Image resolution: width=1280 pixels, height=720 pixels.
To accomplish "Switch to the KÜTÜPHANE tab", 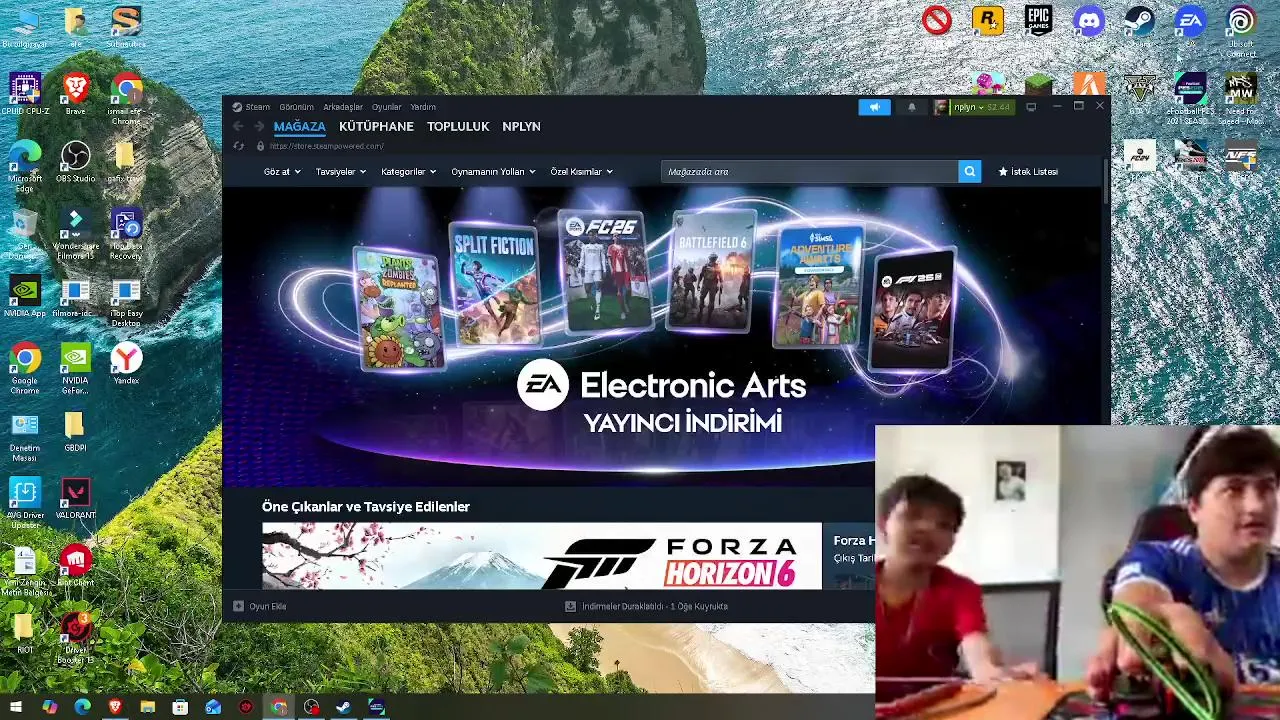I will pyautogui.click(x=376, y=126).
